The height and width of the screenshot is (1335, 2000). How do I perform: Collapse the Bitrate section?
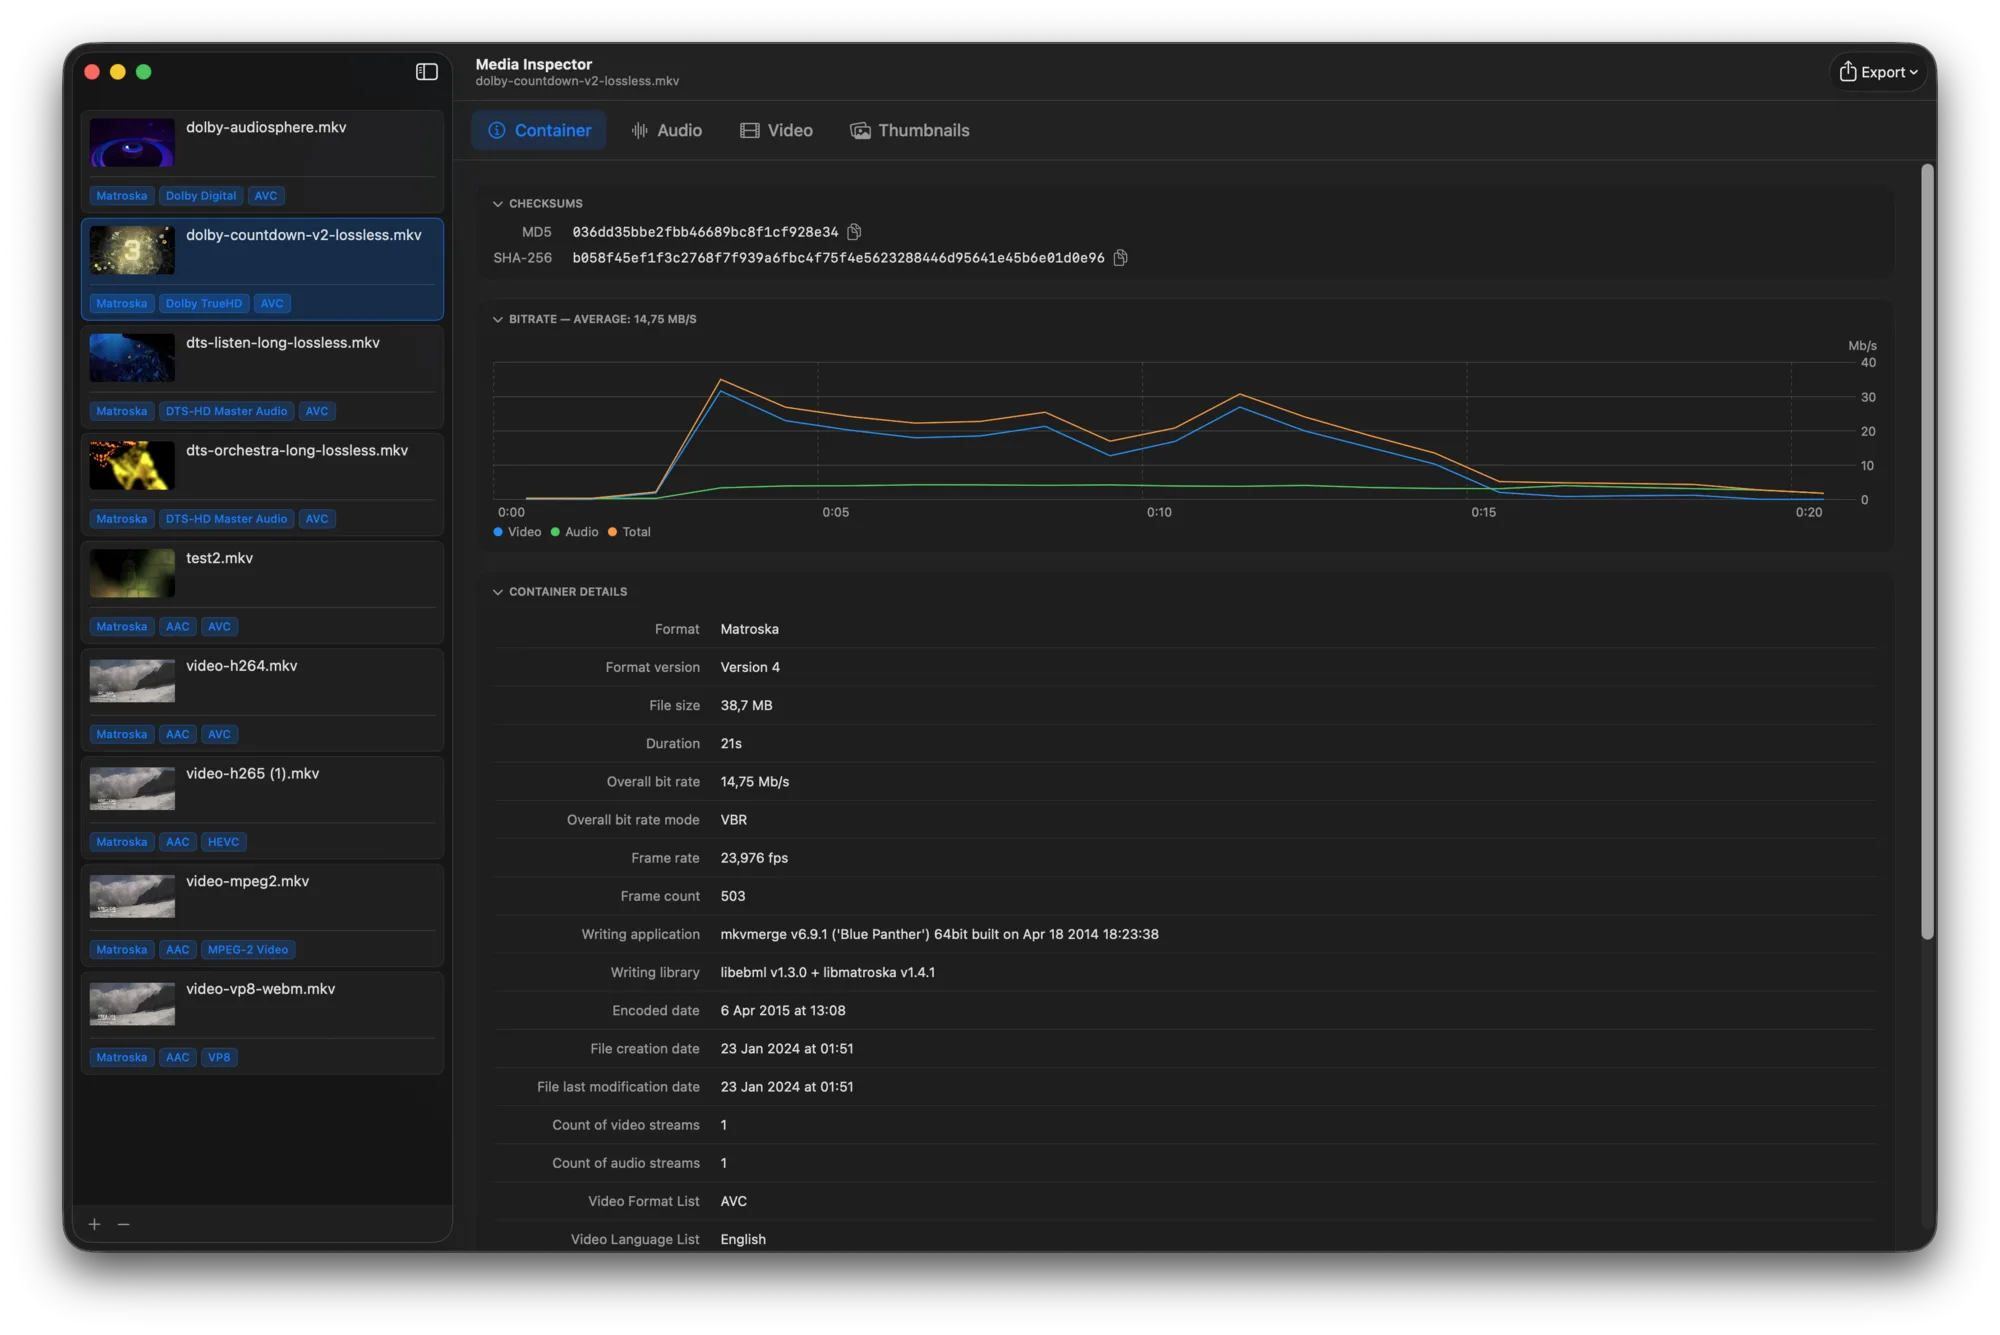tap(497, 320)
